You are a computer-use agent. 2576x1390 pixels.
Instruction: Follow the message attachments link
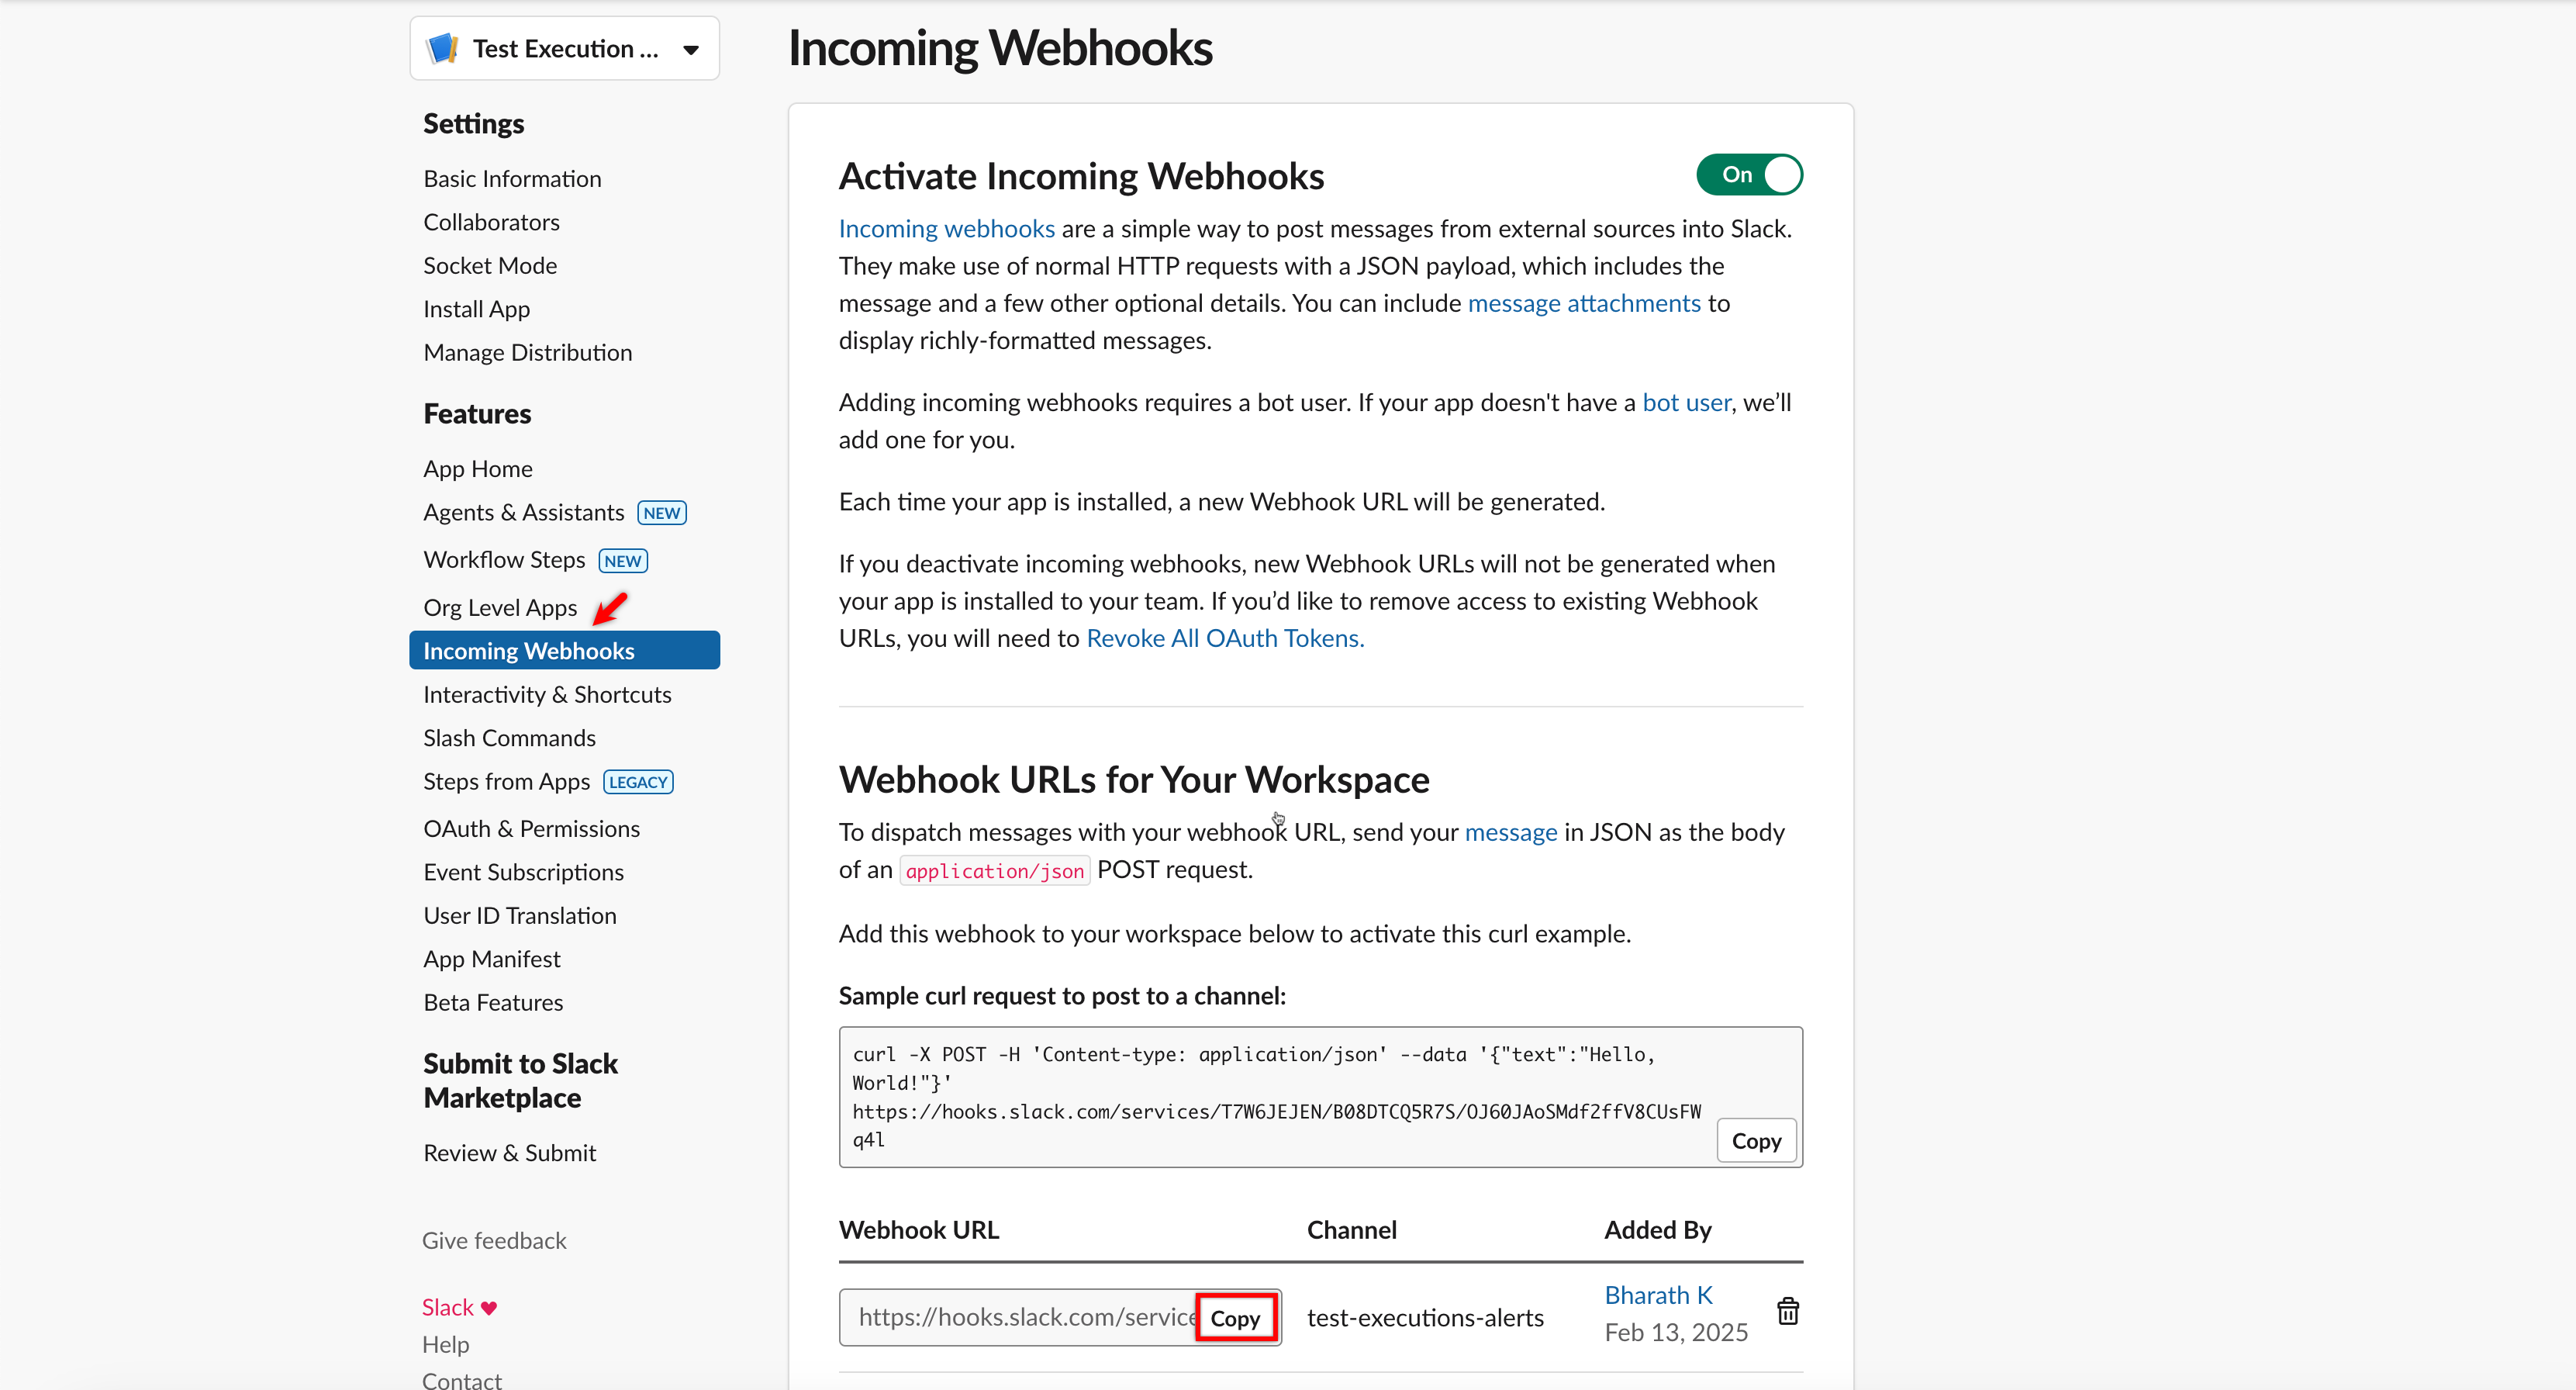point(1583,303)
